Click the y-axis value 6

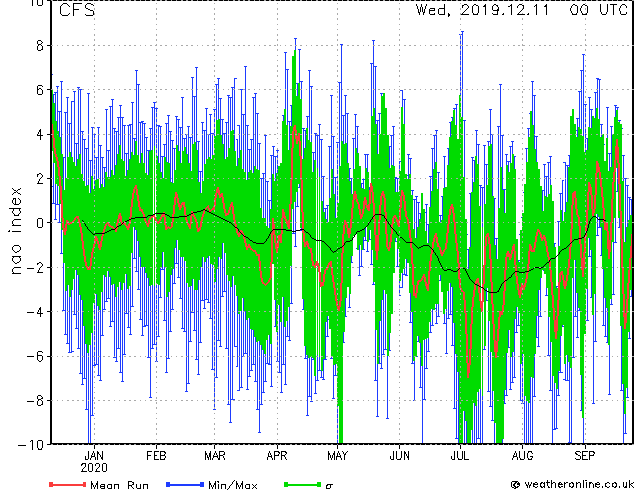(40, 90)
